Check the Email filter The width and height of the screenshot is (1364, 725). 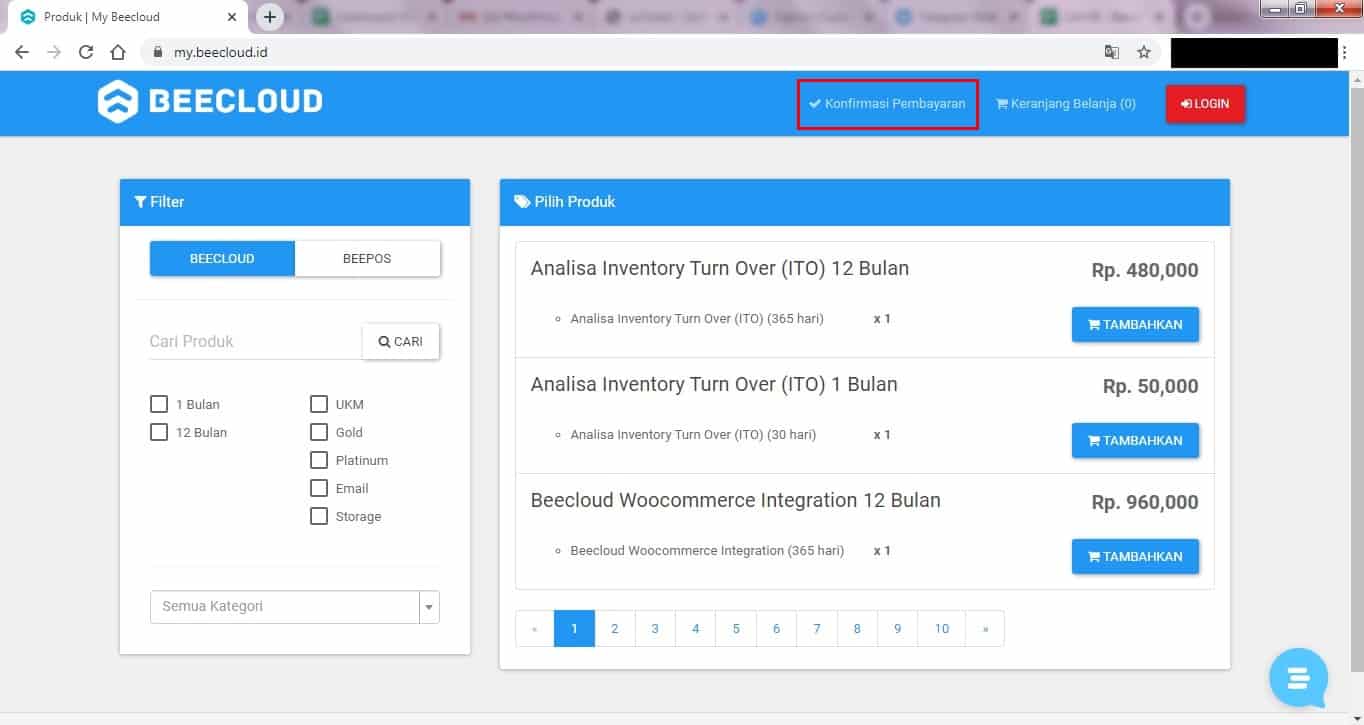[x=319, y=488]
